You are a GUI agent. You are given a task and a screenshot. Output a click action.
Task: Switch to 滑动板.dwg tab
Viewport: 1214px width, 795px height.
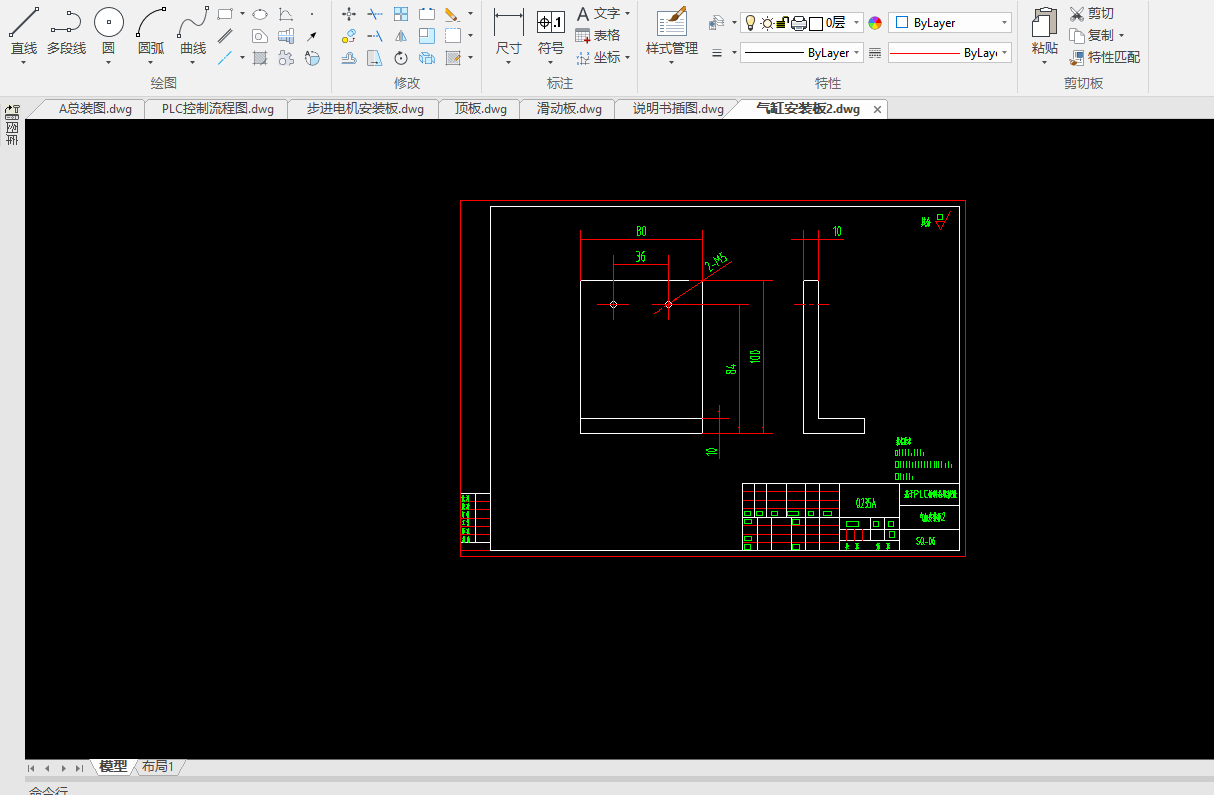pyautogui.click(x=569, y=109)
